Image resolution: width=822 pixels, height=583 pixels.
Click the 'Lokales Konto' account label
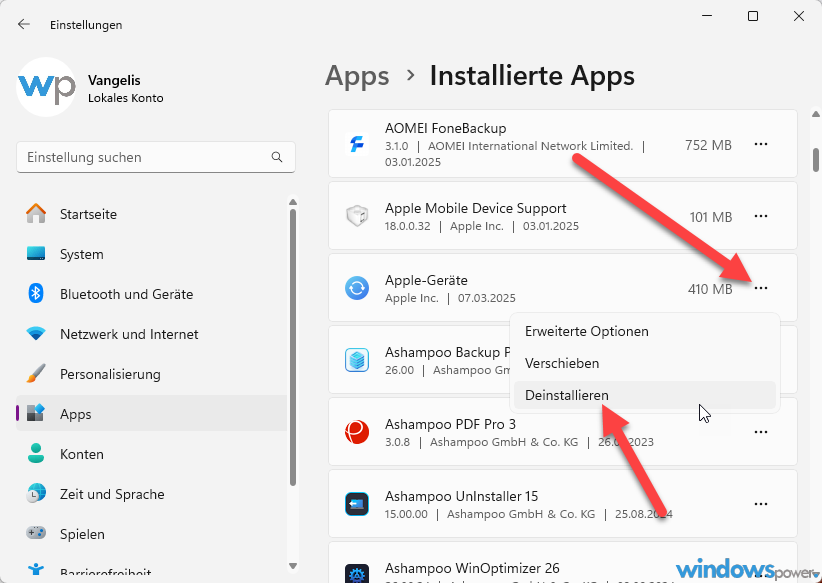[126, 98]
